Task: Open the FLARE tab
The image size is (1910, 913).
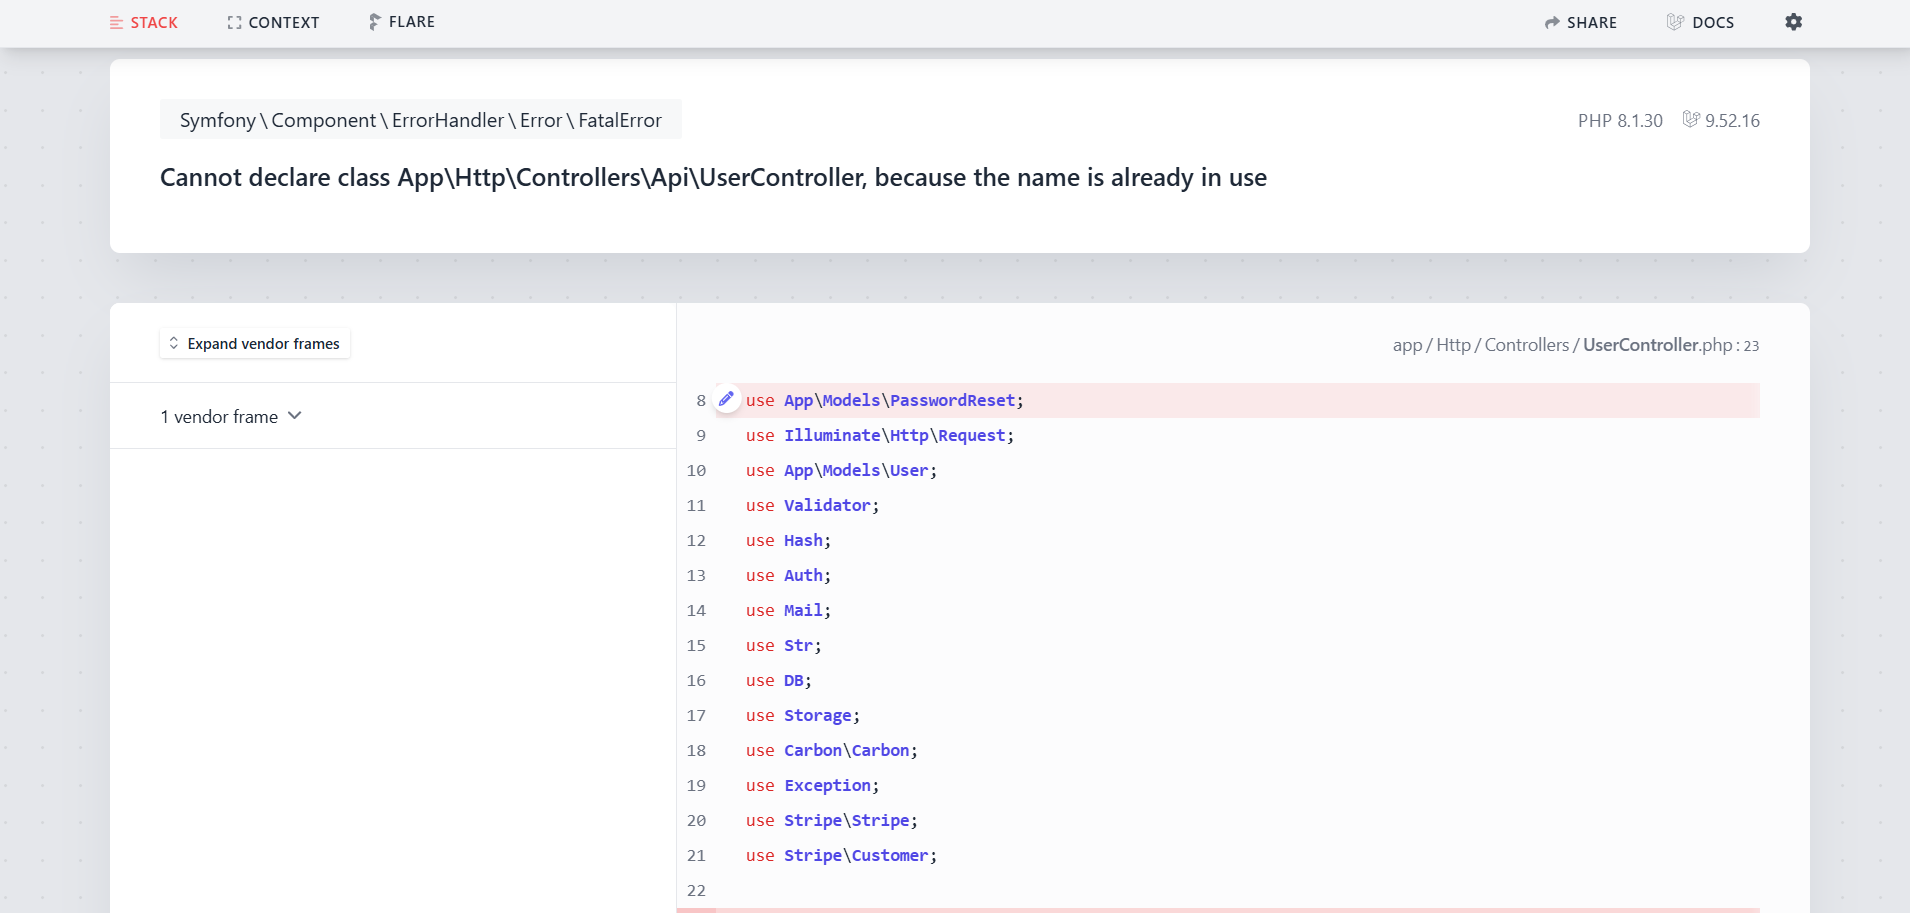Action: pos(401,22)
